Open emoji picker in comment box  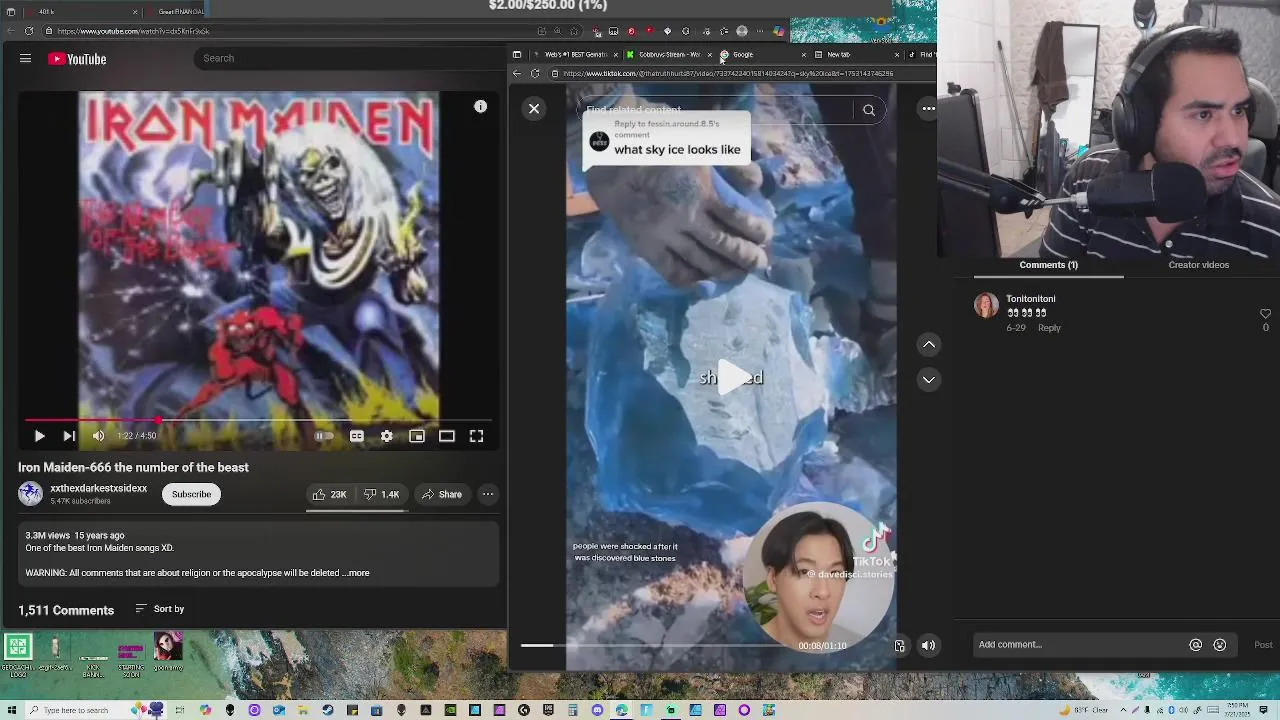click(1220, 645)
